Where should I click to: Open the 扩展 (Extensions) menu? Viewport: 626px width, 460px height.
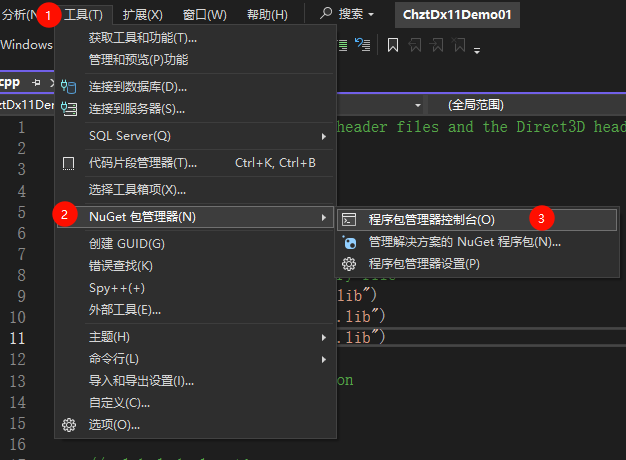pos(143,15)
